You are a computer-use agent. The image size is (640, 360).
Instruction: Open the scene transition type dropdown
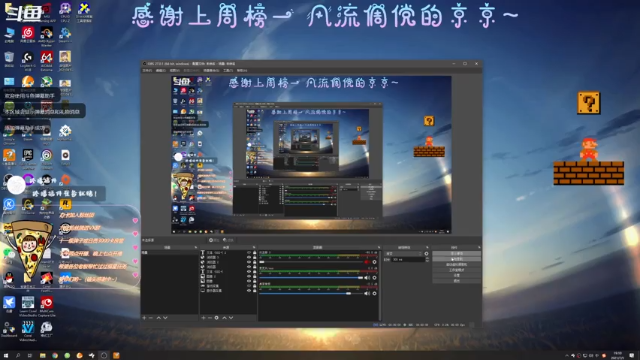coord(403,253)
